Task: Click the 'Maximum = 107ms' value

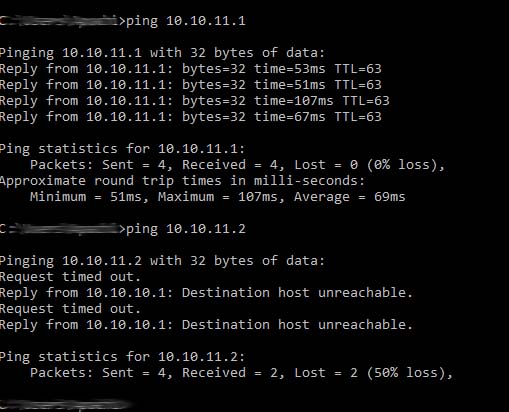Action: 218,197
